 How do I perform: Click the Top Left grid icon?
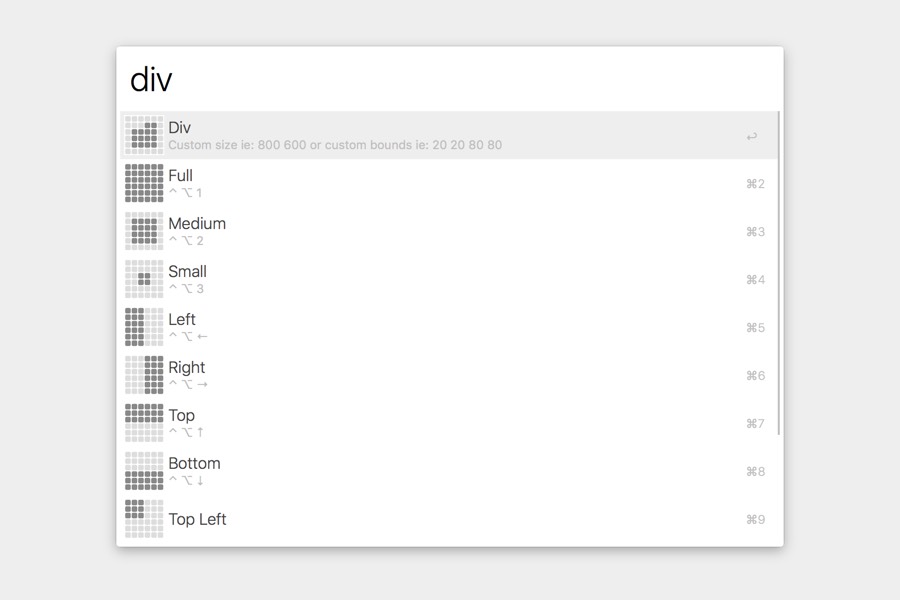144,519
